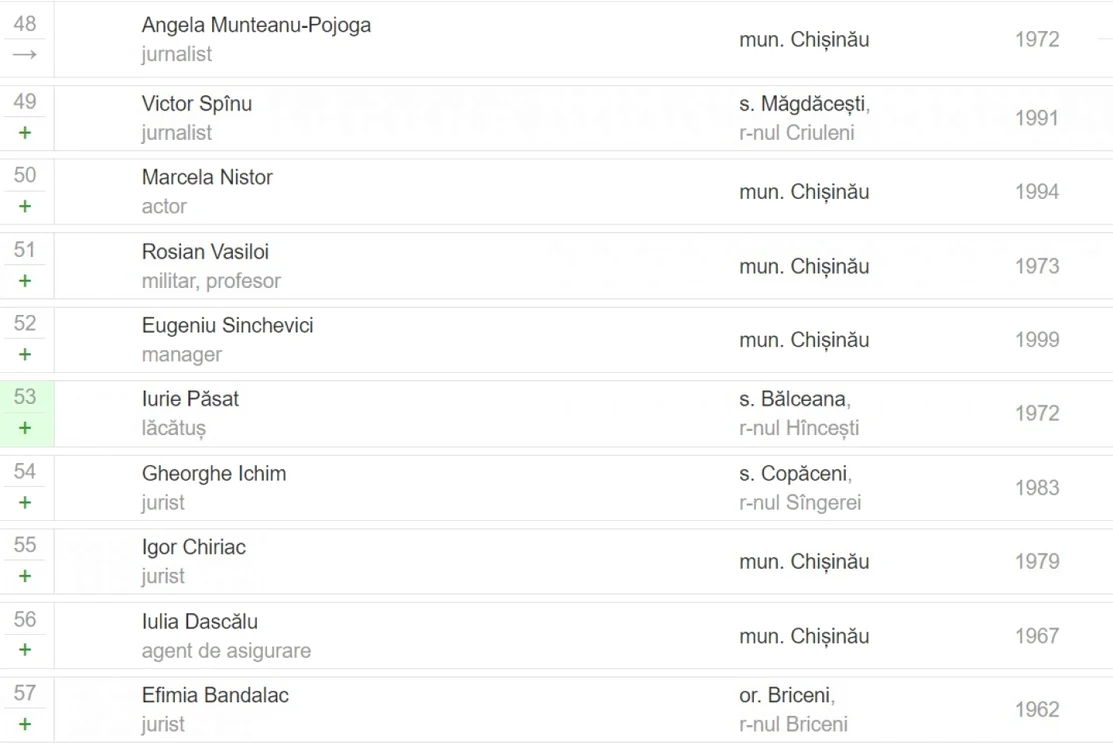
Task: Click the plus icon under number 57
Action: (x=25, y=724)
